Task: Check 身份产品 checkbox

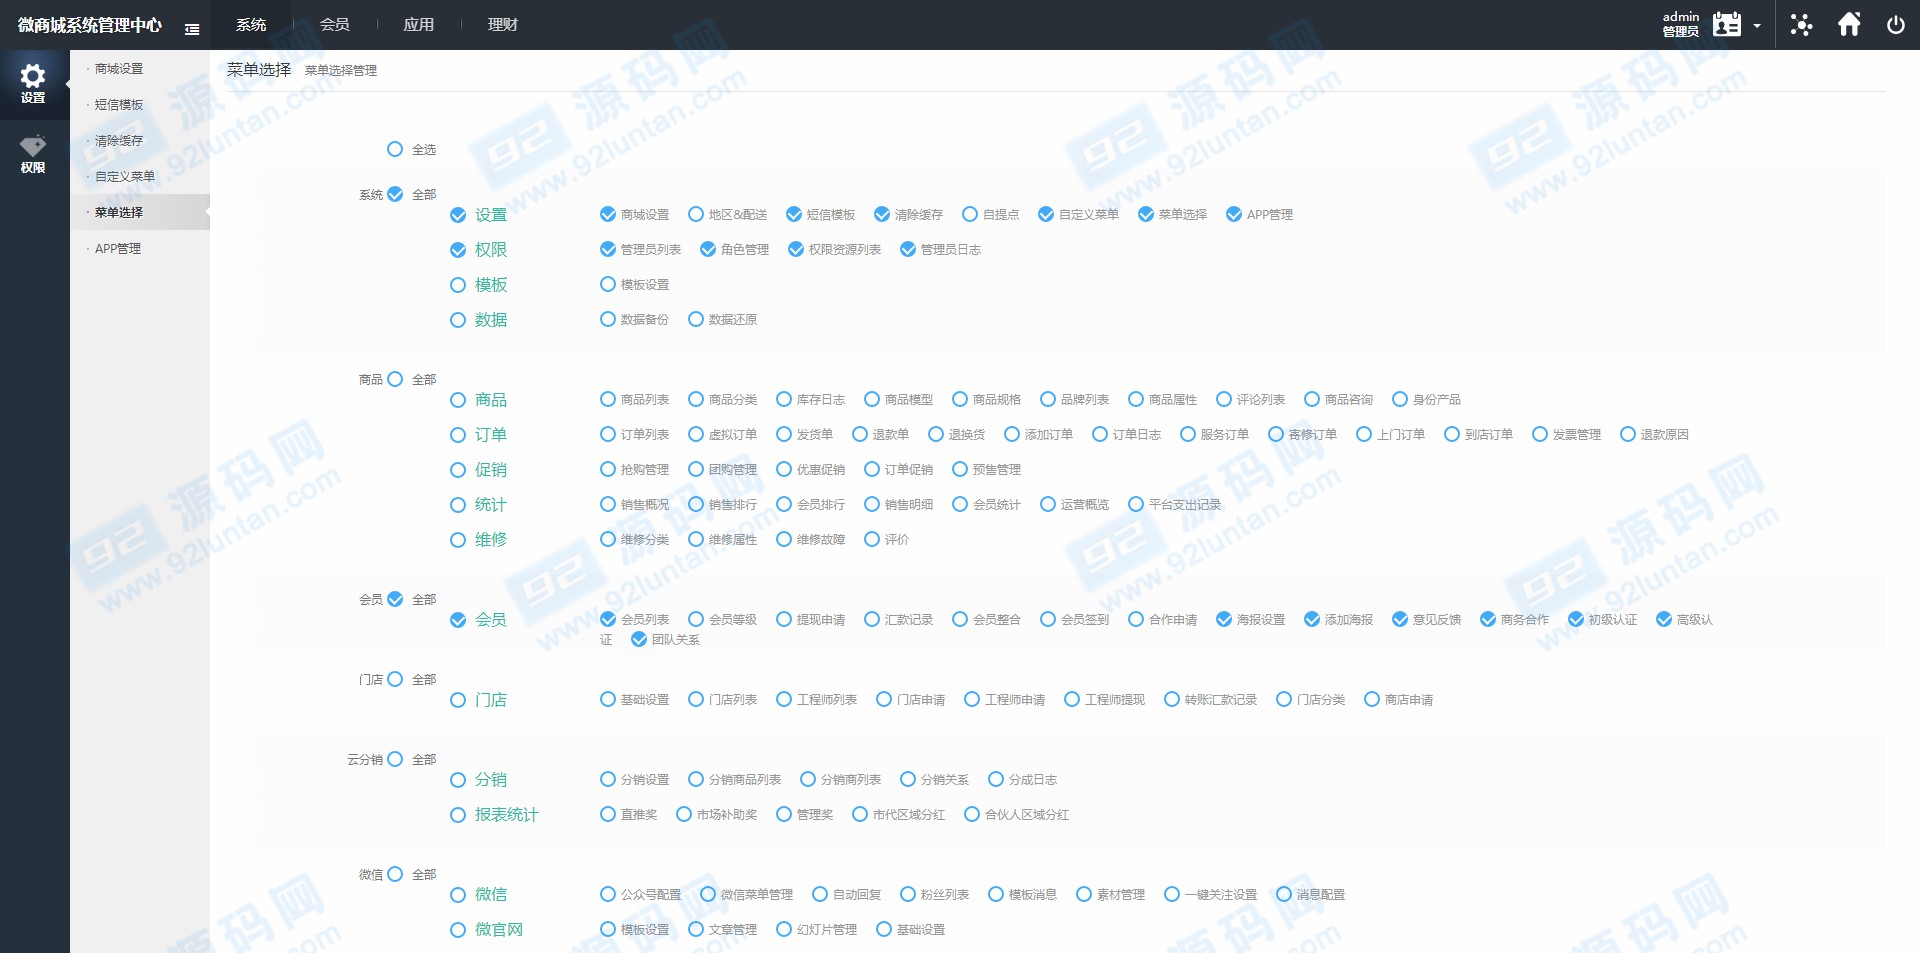Action: tap(1400, 400)
